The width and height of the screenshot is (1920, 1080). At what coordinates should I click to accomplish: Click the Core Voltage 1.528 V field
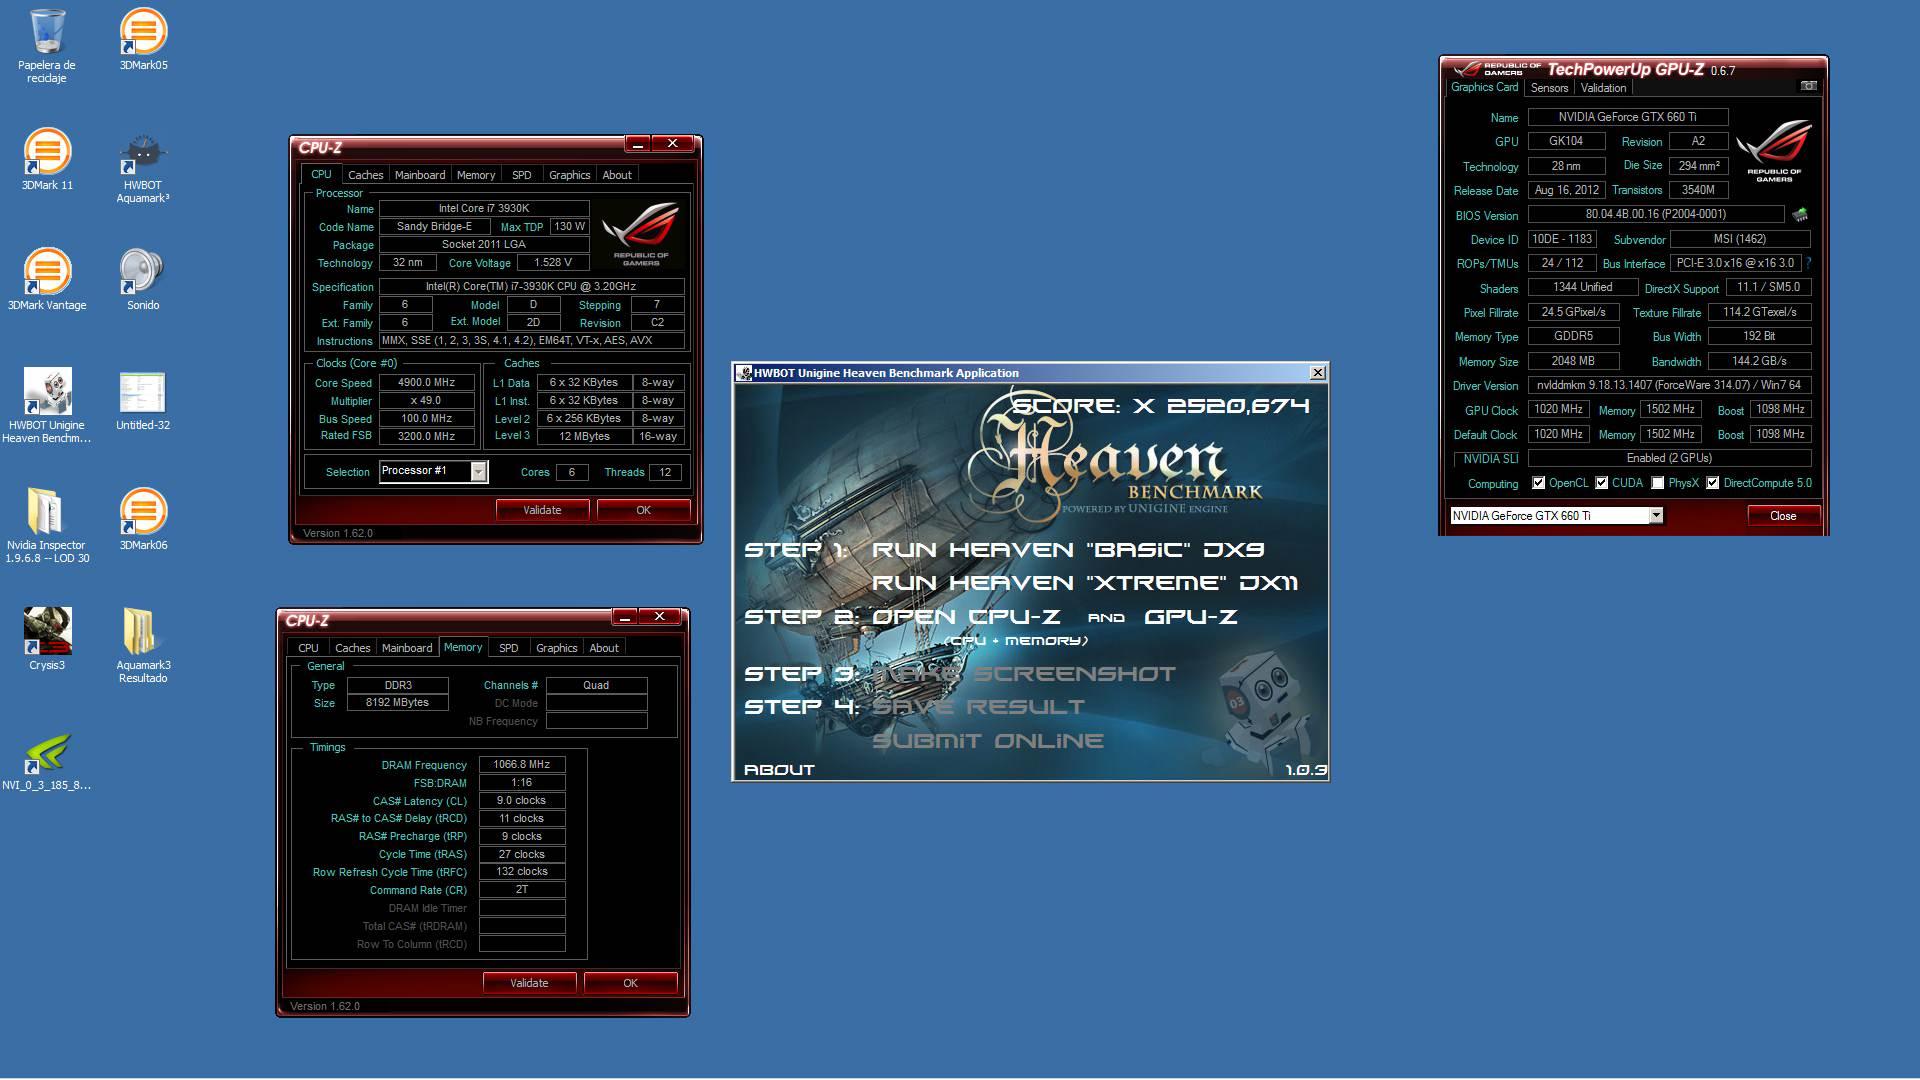point(553,263)
